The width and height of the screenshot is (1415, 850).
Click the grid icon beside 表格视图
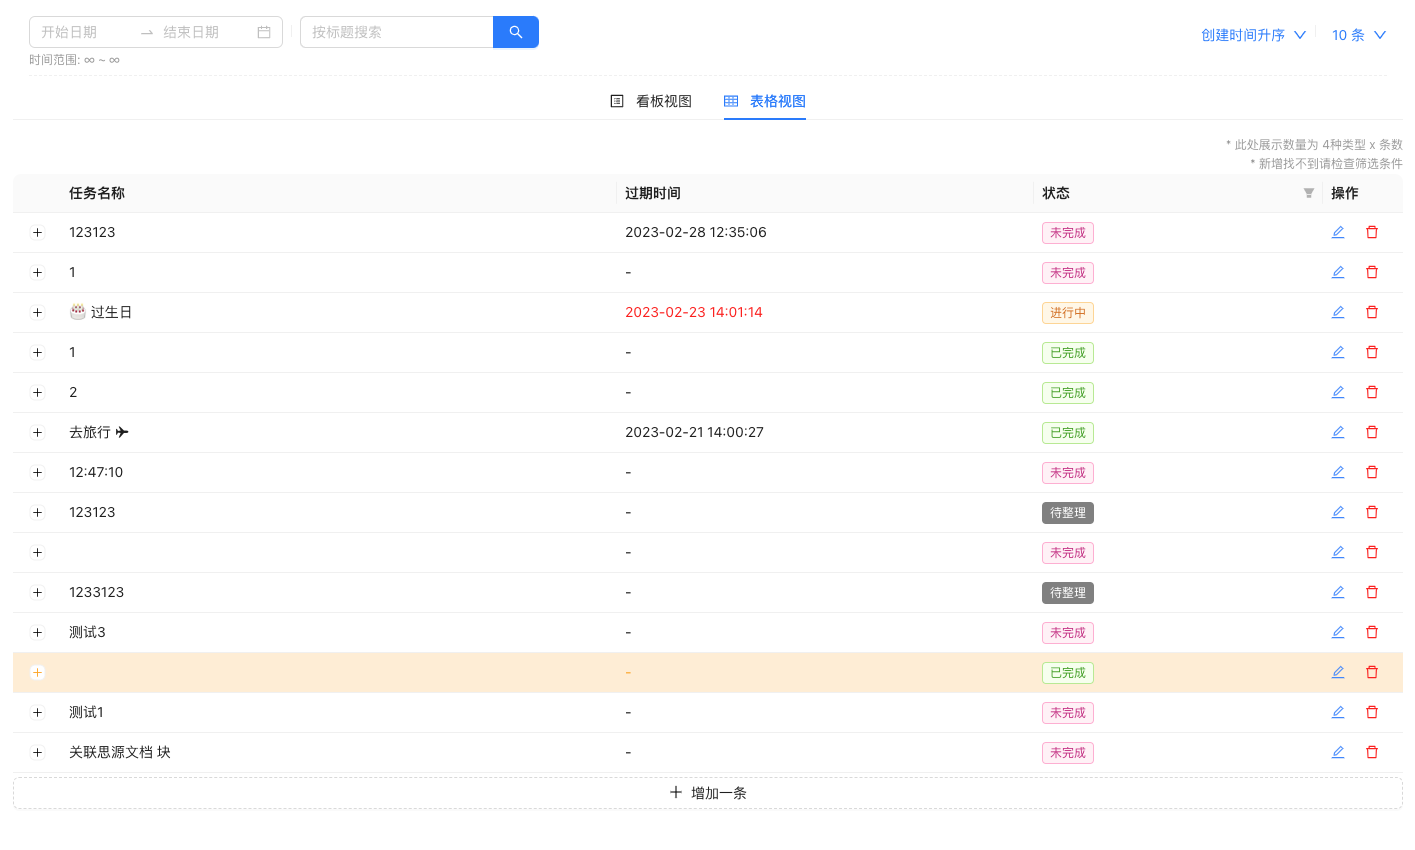point(730,101)
